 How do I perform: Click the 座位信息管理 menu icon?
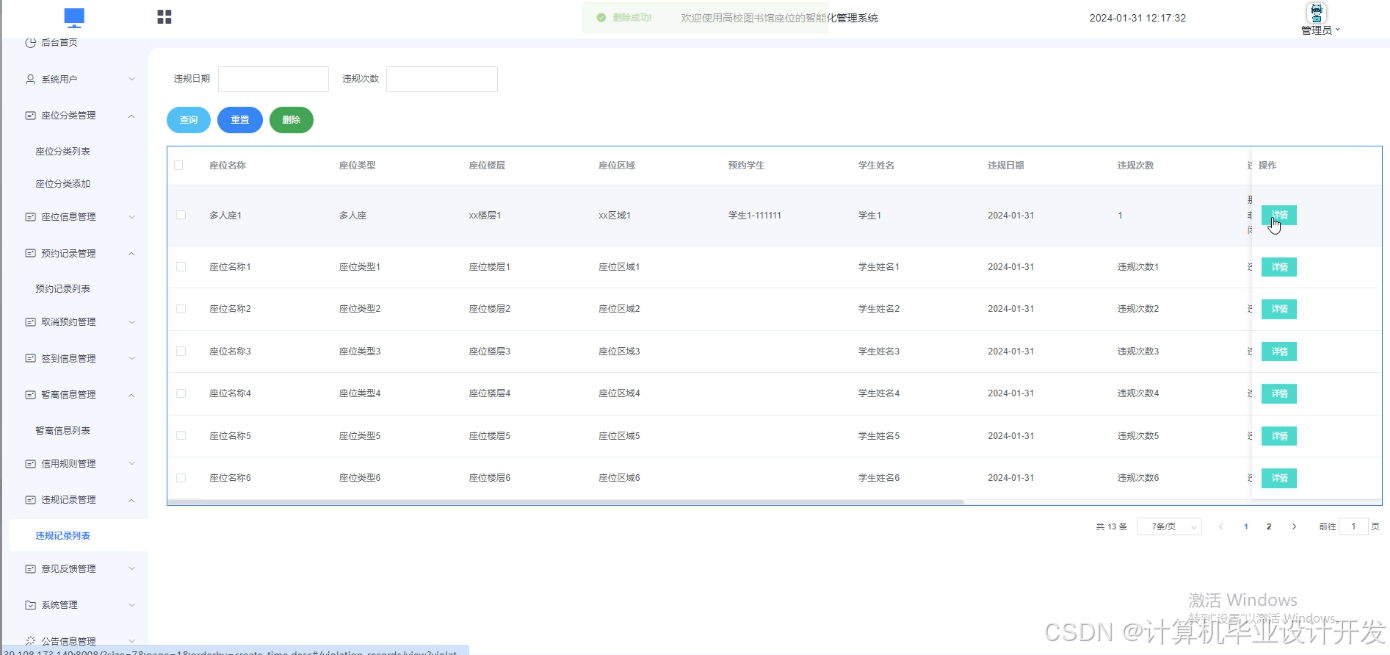point(30,217)
